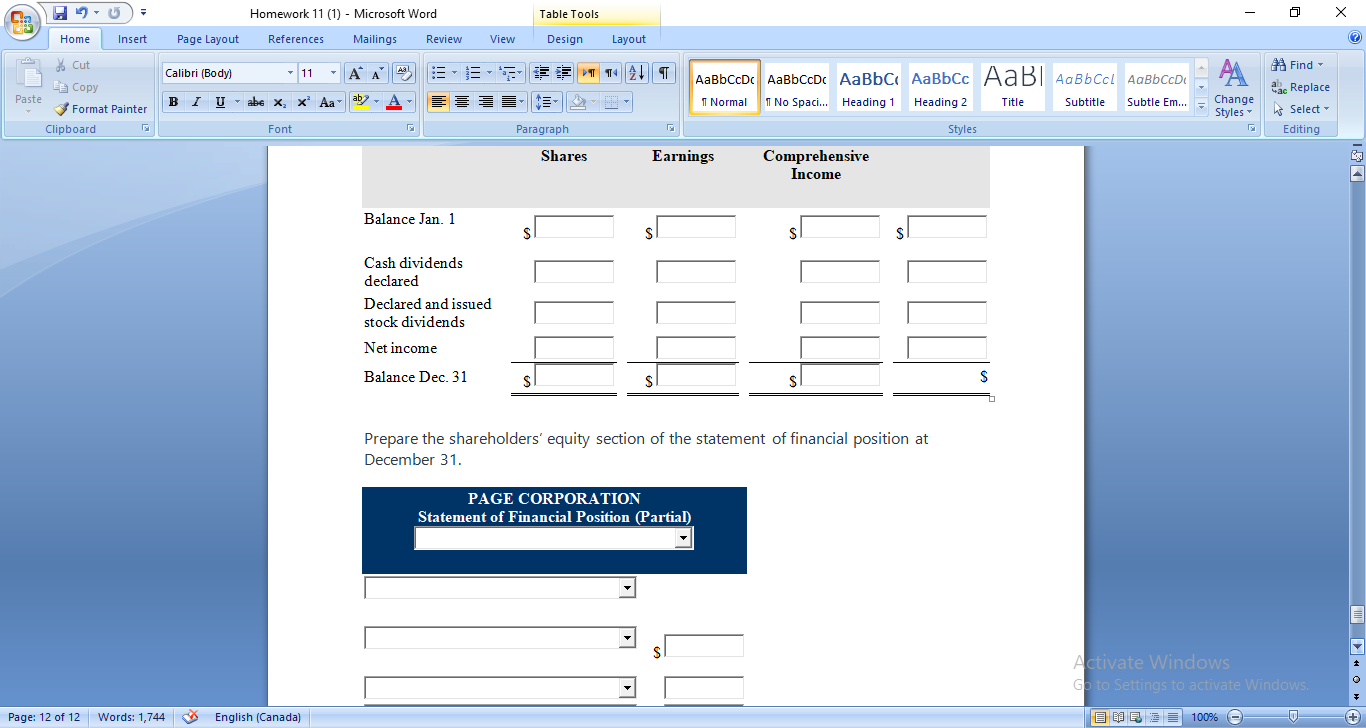The width and height of the screenshot is (1366, 728).
Task: Sort the selected text alphabetically
Action: point(637,73)
